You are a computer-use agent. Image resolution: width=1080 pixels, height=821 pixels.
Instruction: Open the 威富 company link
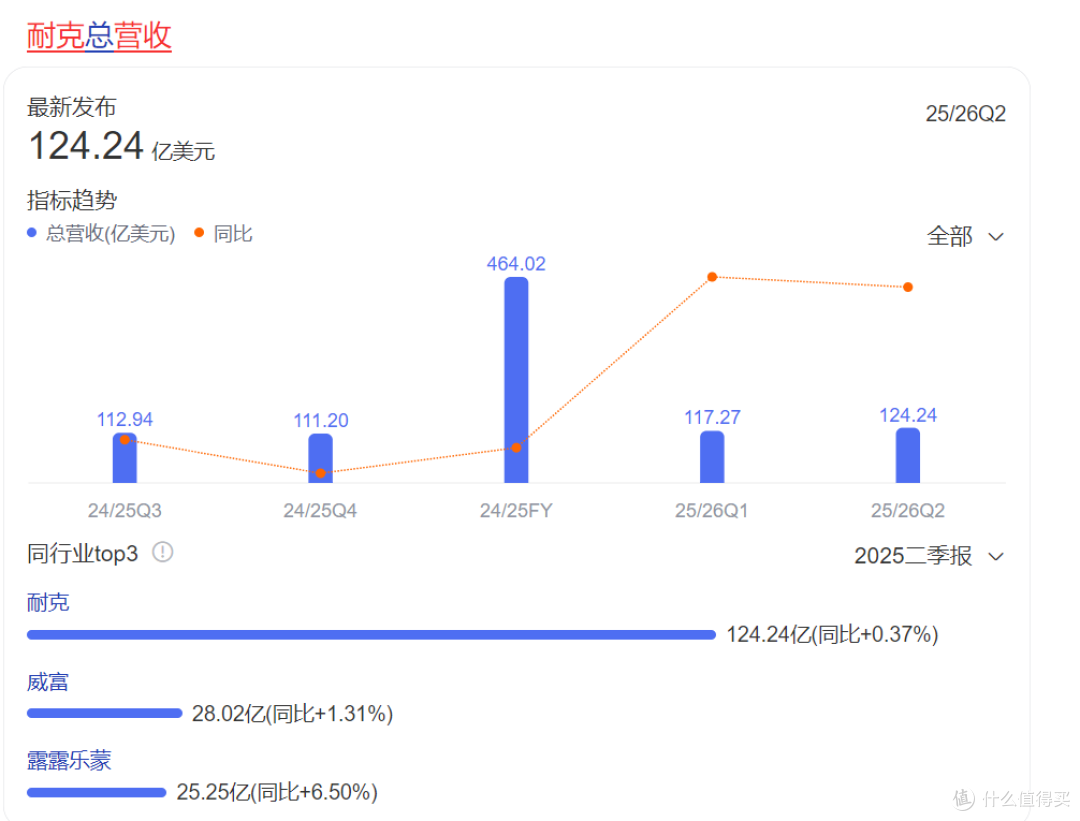[x=48, y=683]
